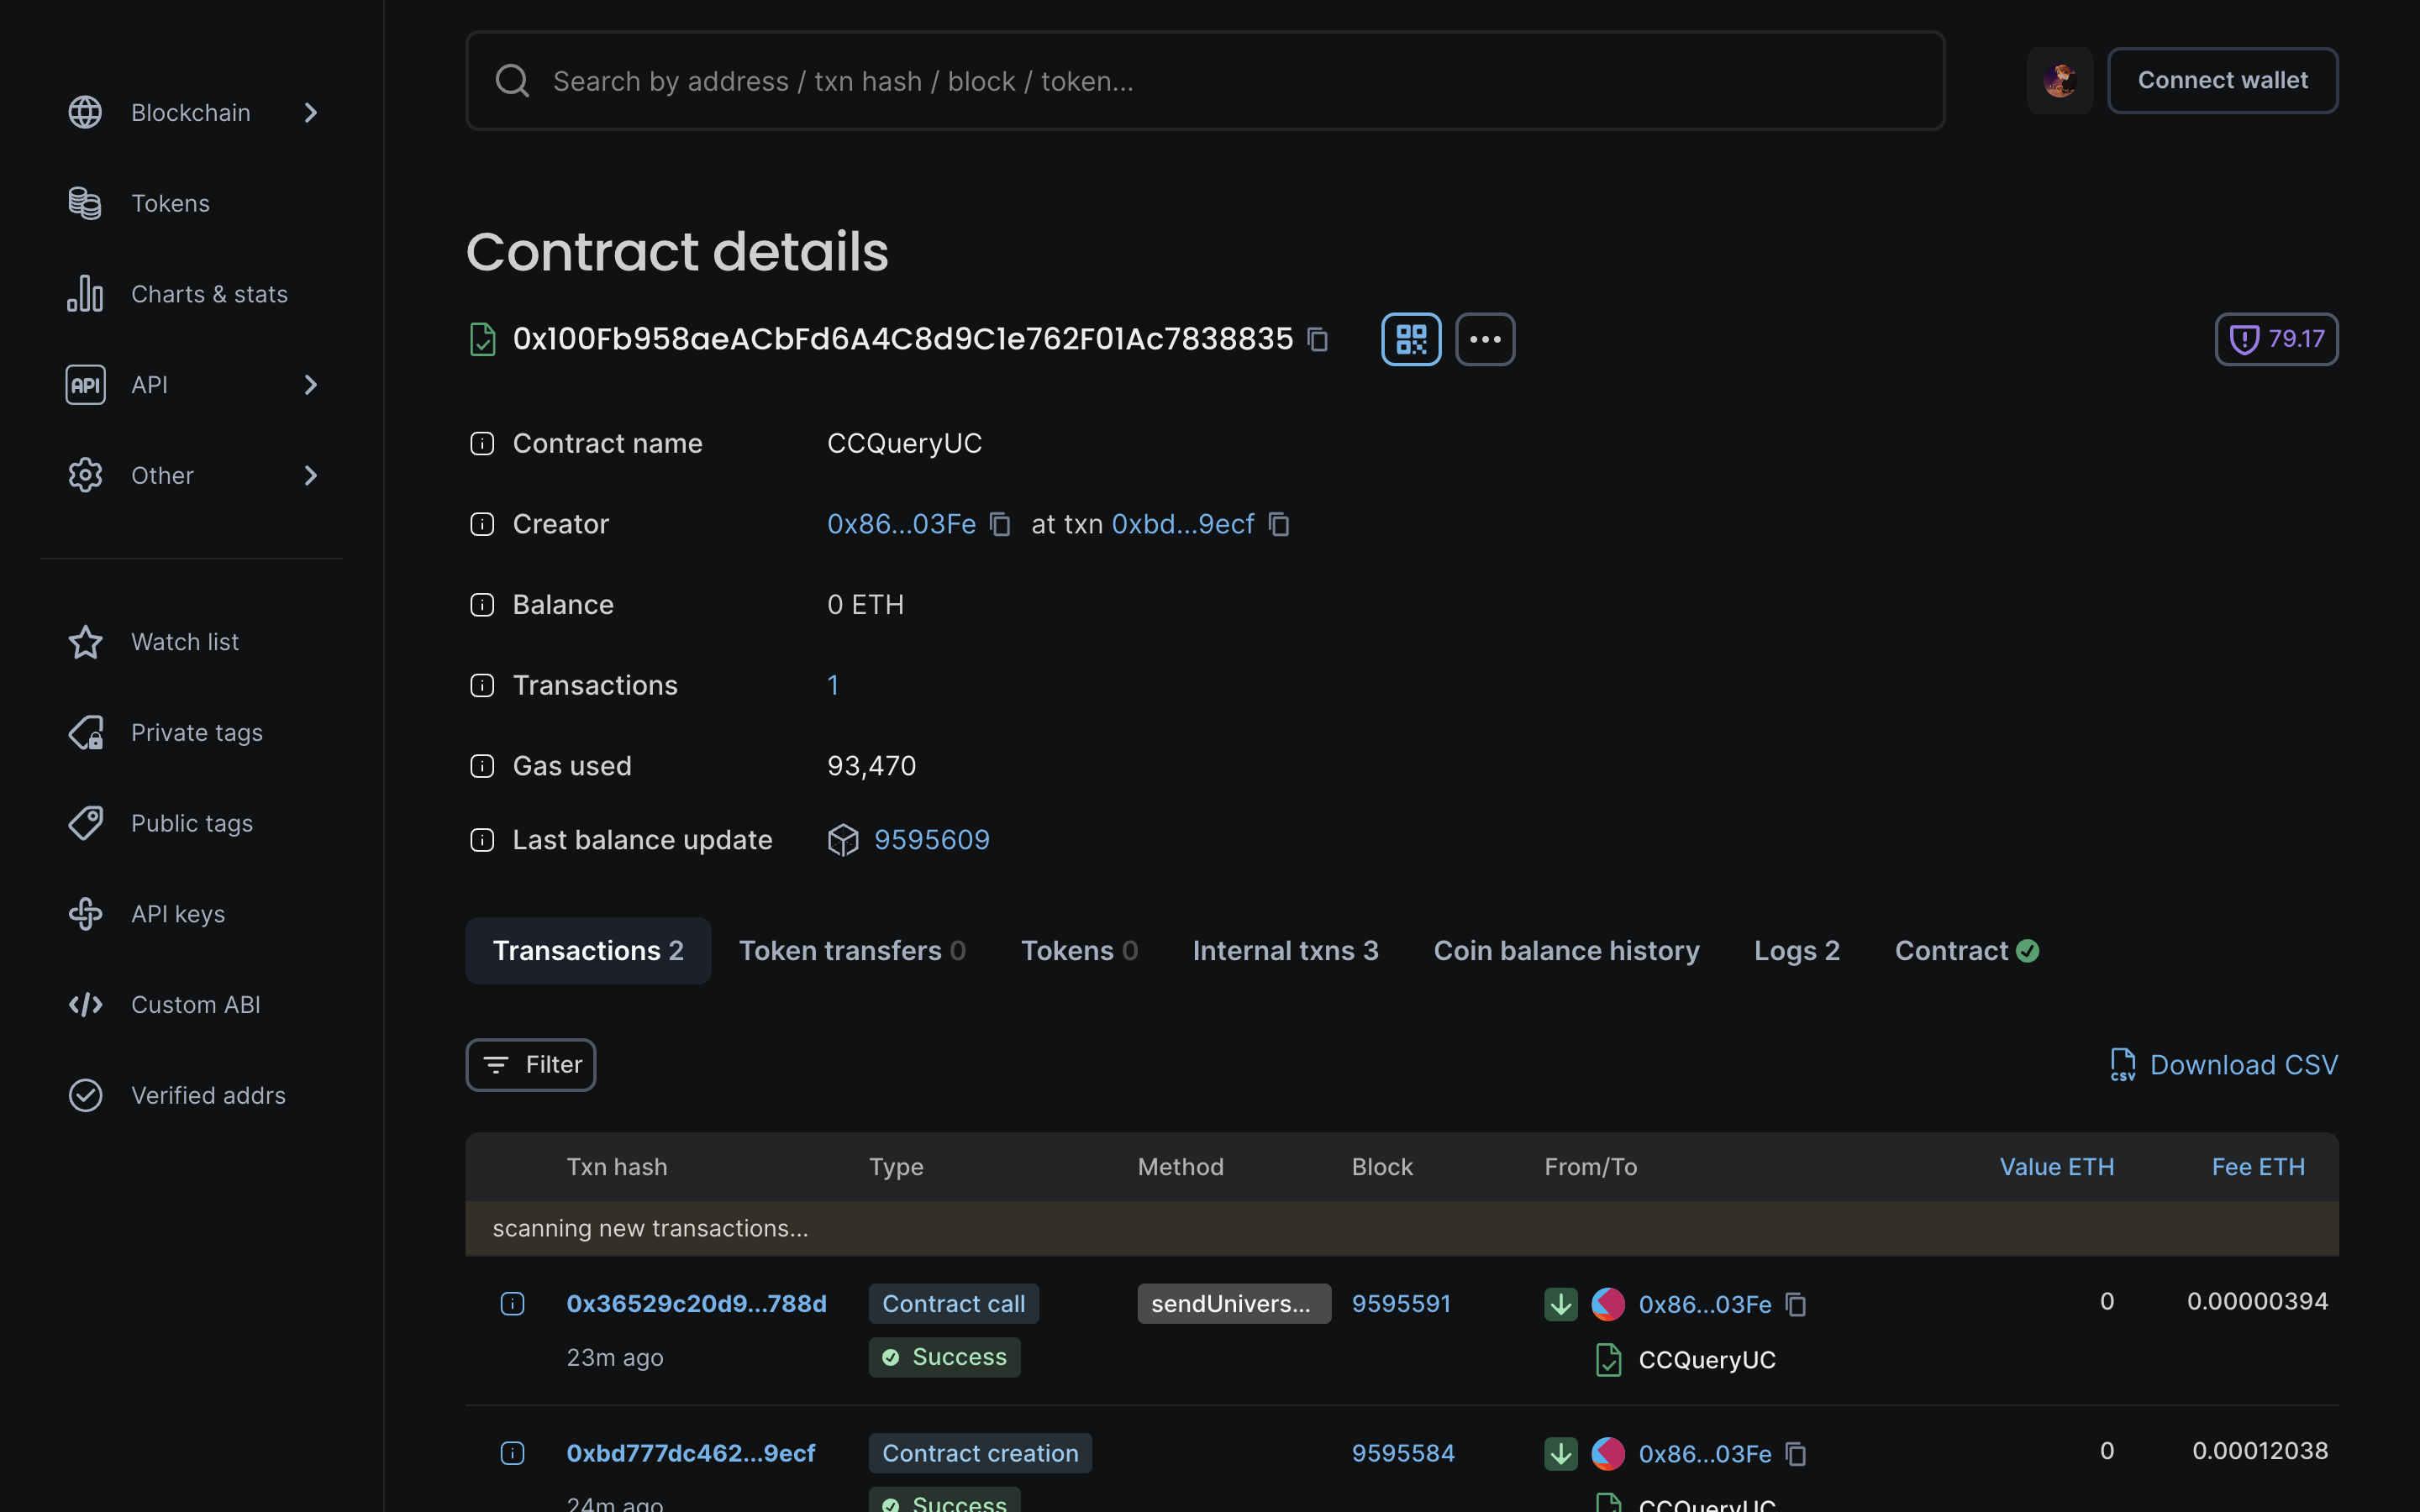Viewport: 2420px width, 1512px height.
Task: Open Public tags via its tag icon
Action: [x=85, y=822]
